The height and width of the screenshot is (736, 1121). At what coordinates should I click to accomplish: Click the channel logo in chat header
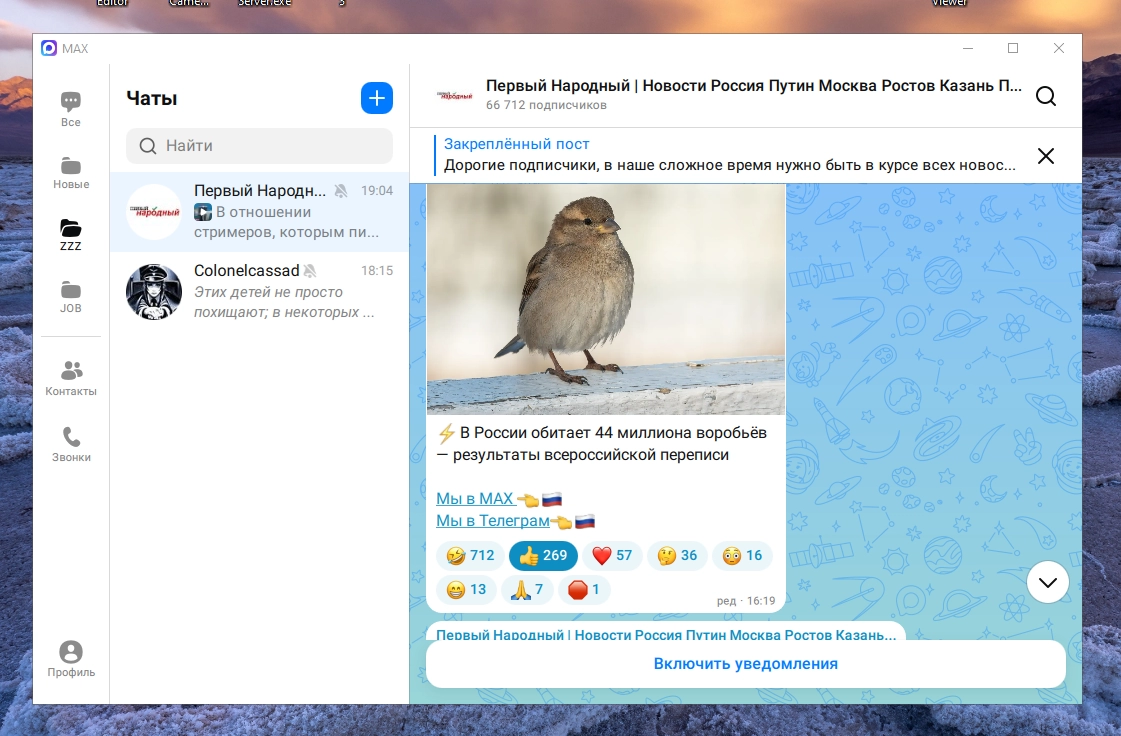[455, 95]
